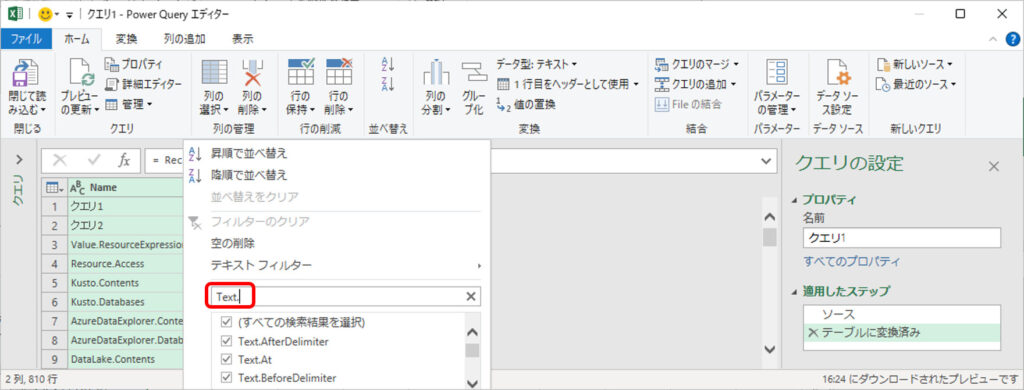
Task: Expand the formula bar with its dropdown arrow
Action: (766, 160)
